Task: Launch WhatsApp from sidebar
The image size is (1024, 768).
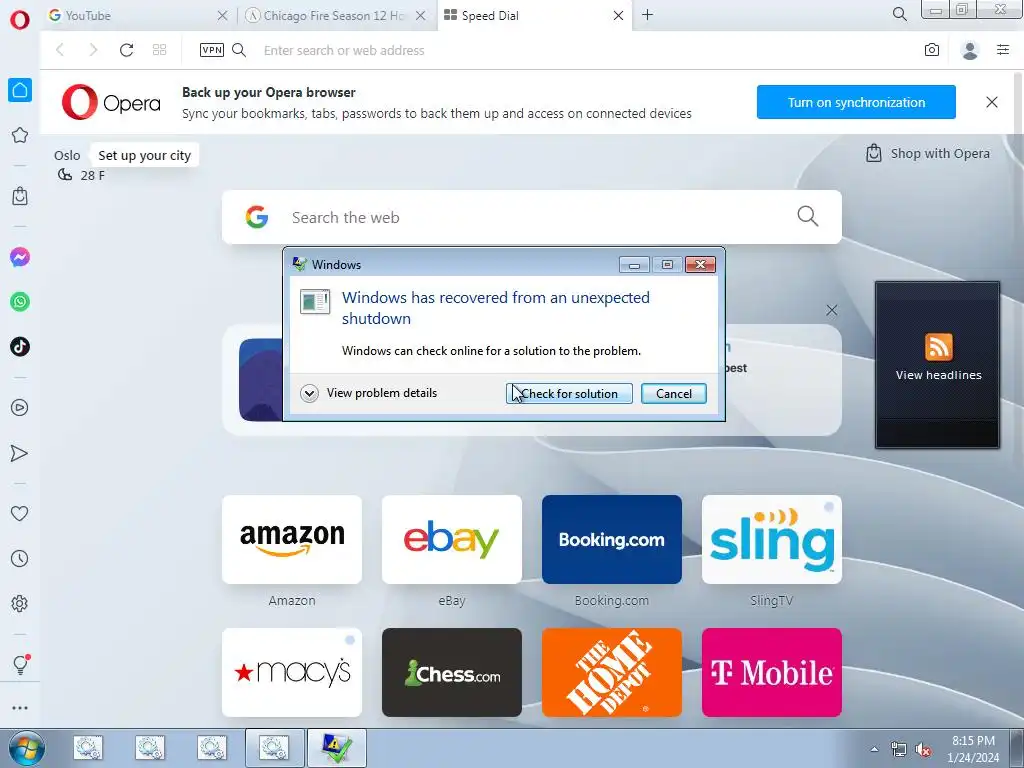Action: pos(20,302)
